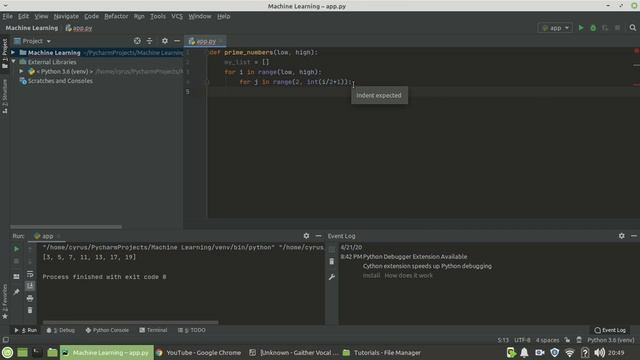Viewport: 640px width, 360px height.
Task: Expand the Python 3.6 (venv) library node
Action: coord(21,71)
